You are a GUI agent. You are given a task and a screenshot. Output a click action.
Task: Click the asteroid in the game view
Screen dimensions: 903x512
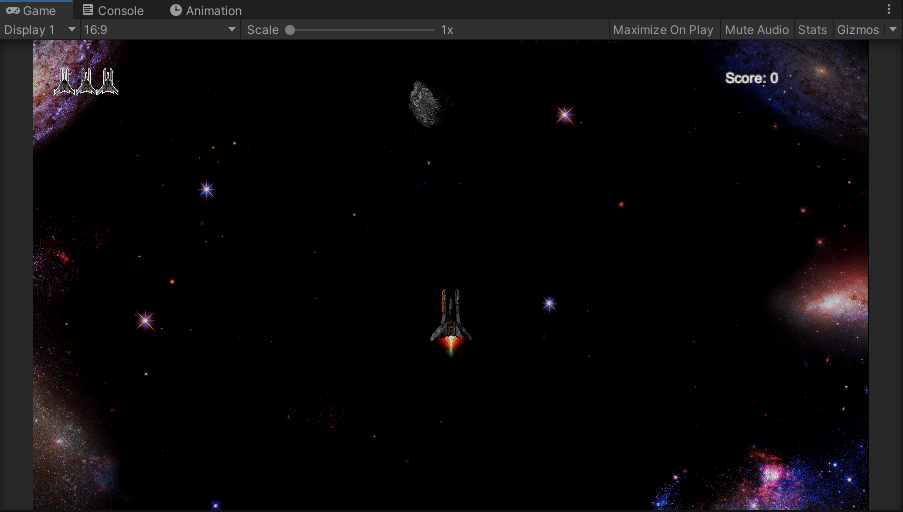426,104
